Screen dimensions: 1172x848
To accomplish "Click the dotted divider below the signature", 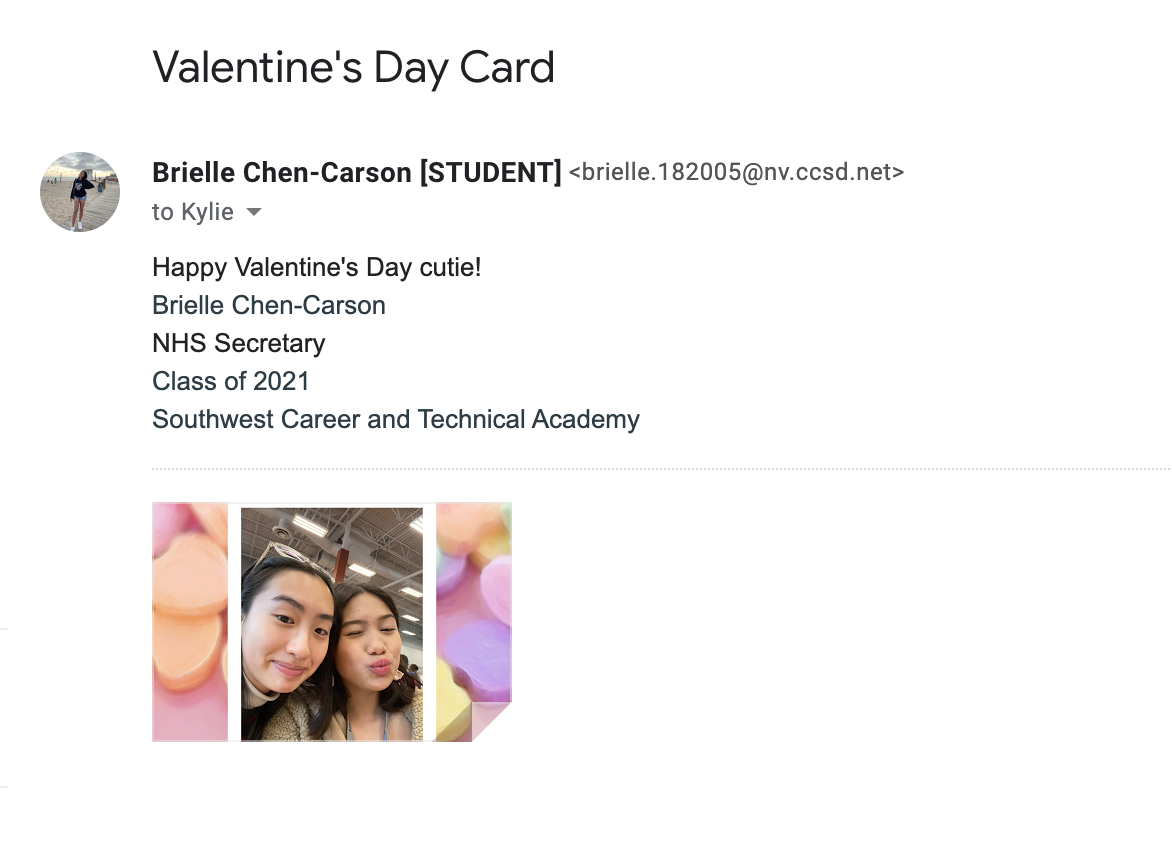I will point(660,468).
